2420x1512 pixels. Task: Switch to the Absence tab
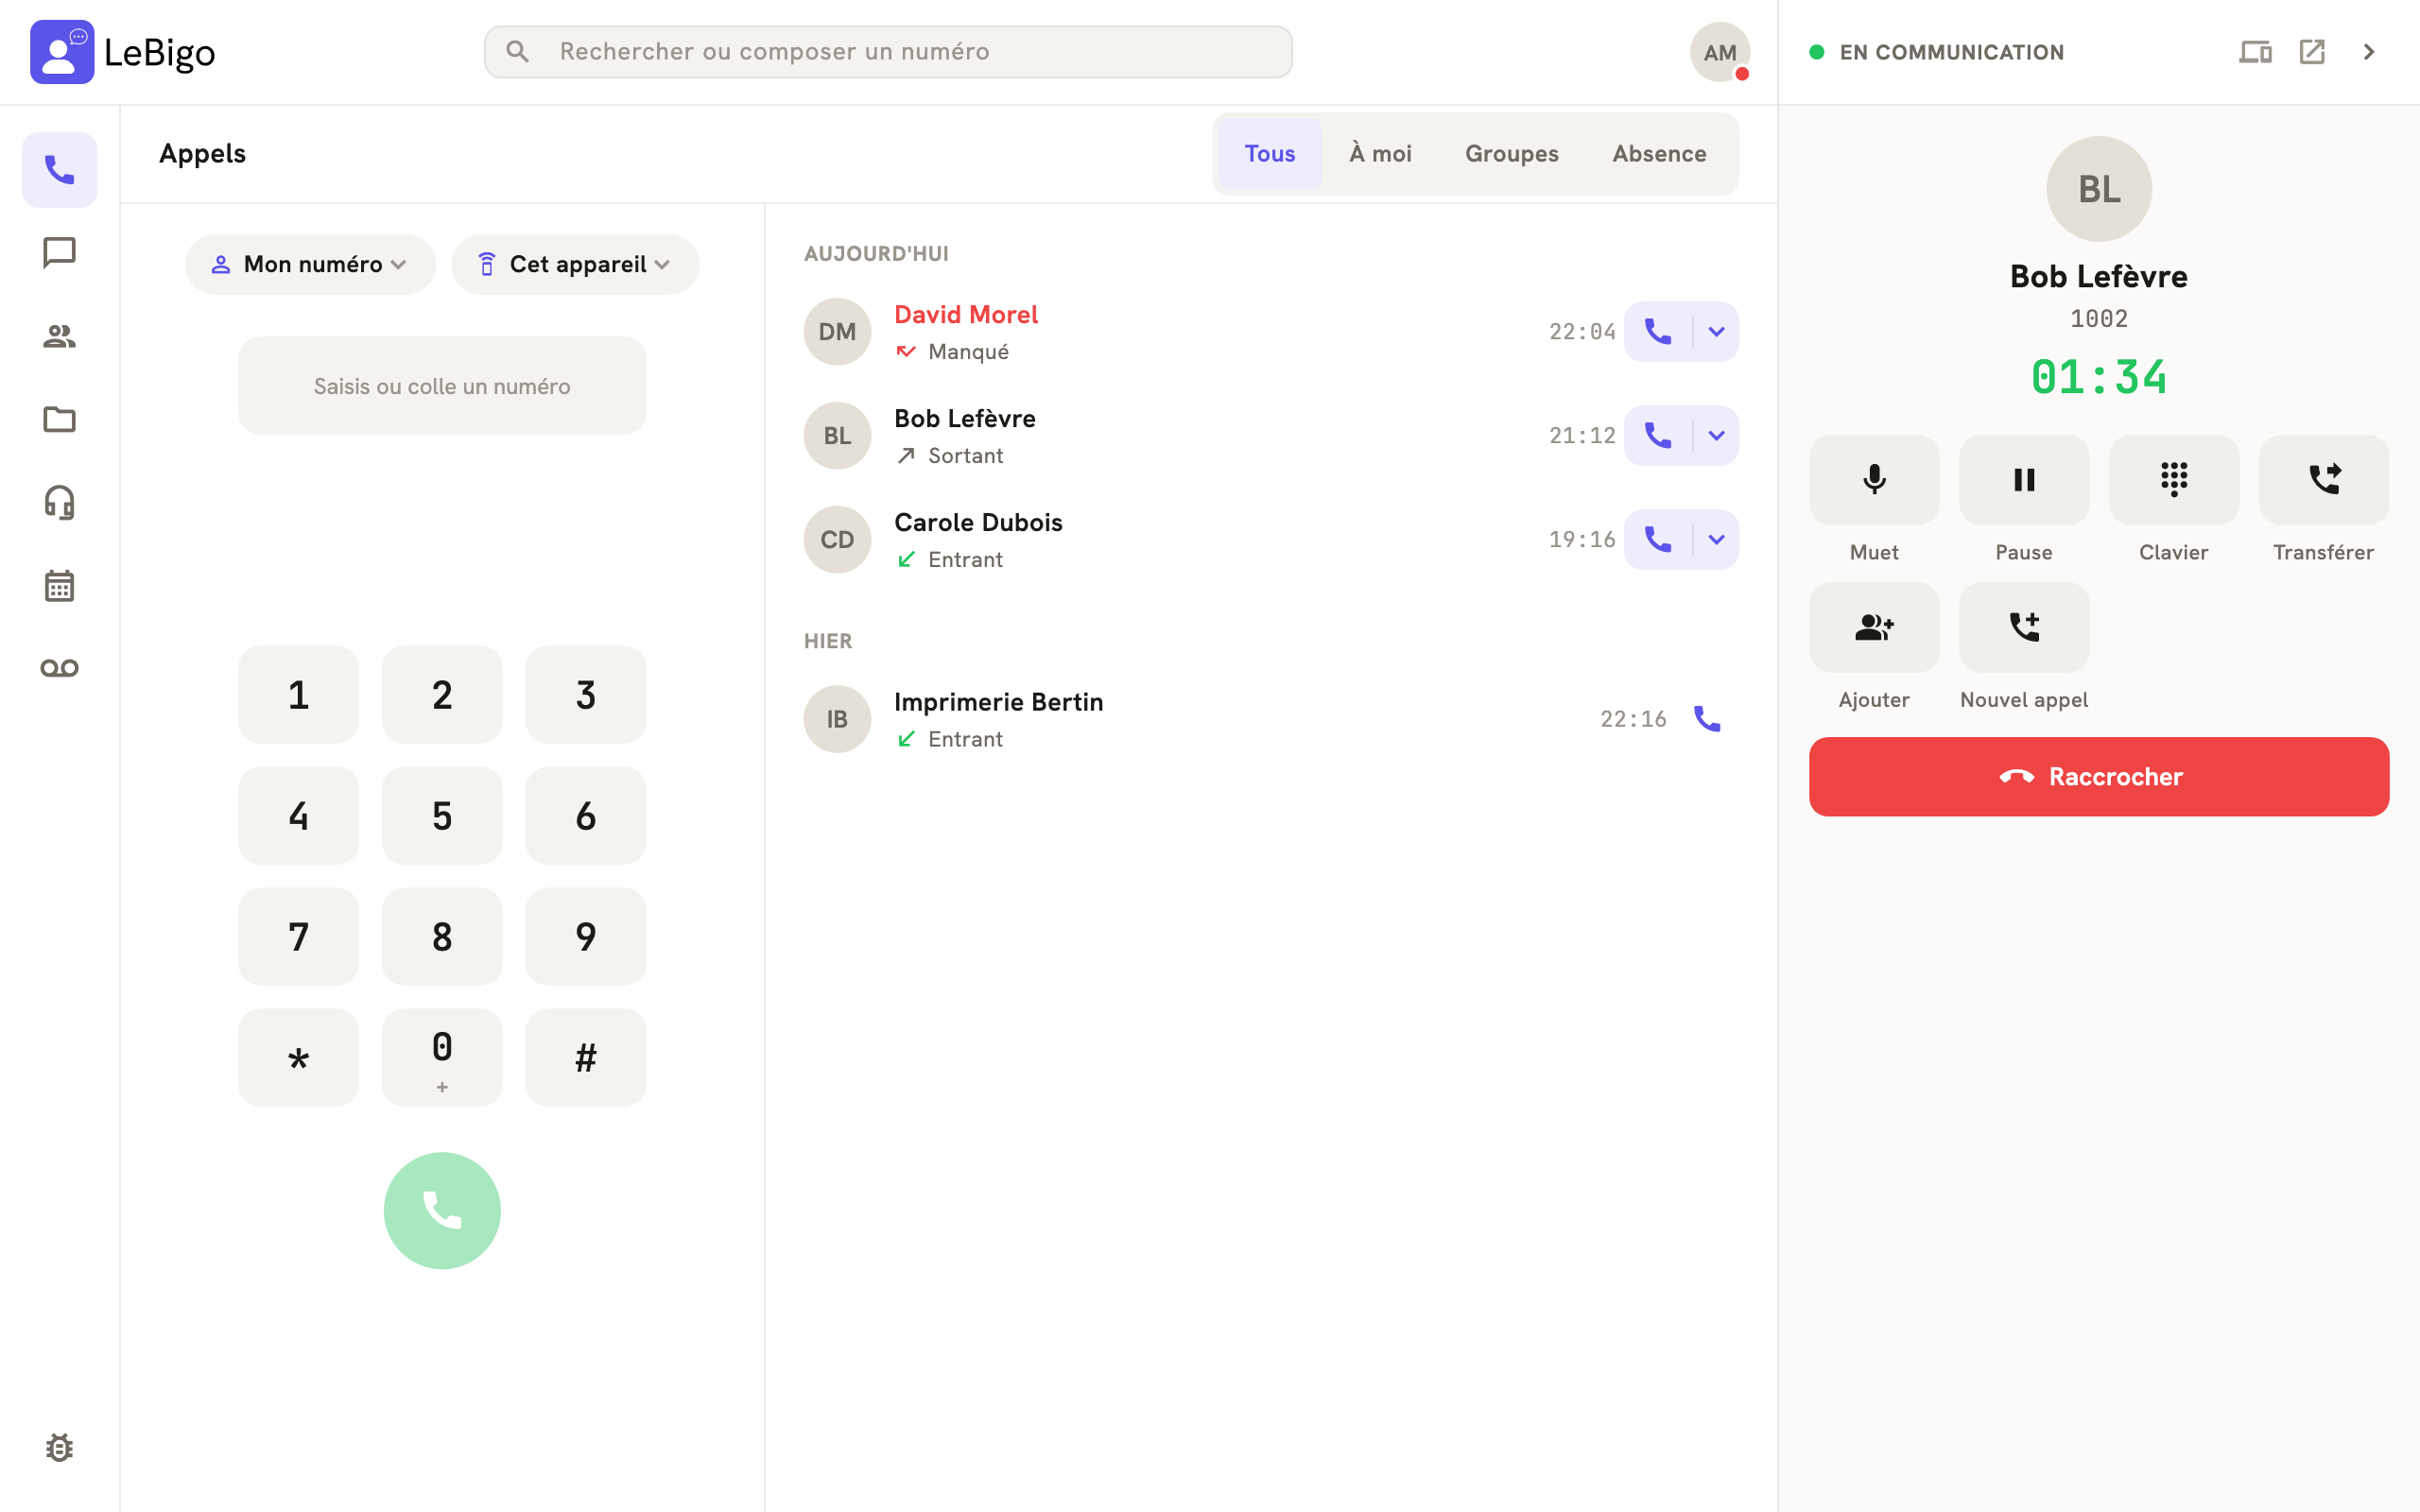[x=1659, y=153]
